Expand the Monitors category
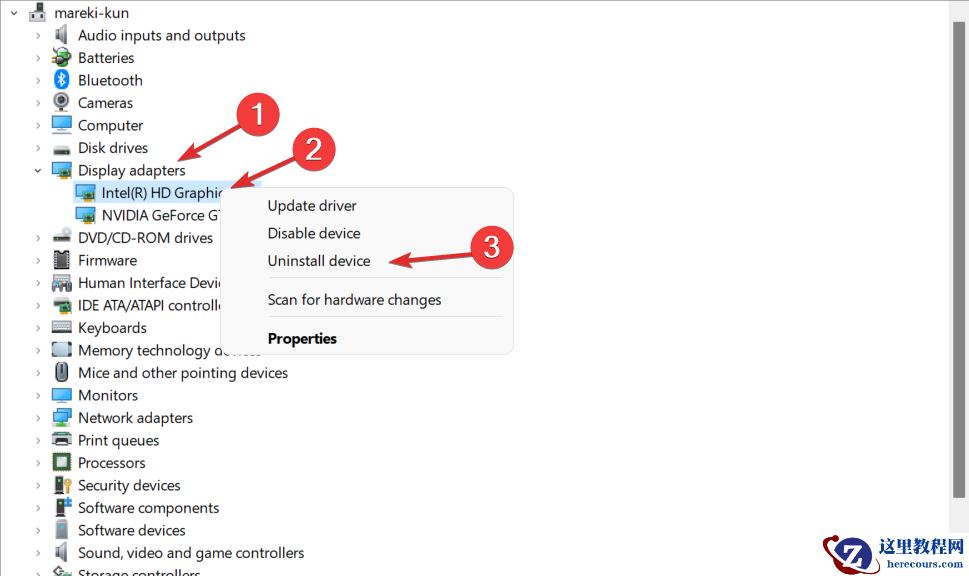The image size is (969, 576). tap(38, 395)
